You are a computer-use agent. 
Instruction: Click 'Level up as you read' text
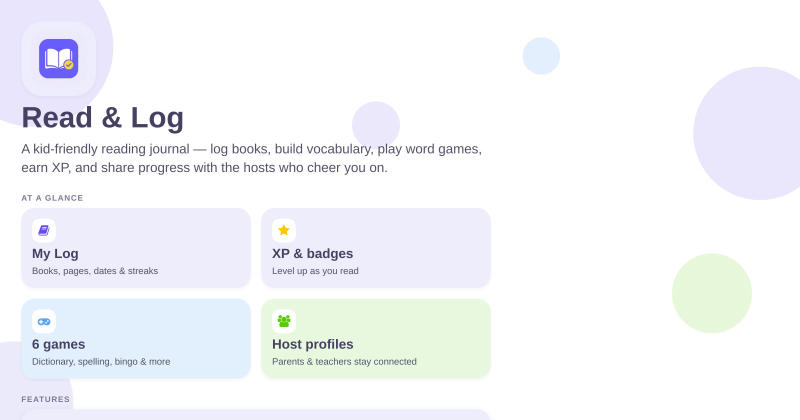click(x=315, y=271)
